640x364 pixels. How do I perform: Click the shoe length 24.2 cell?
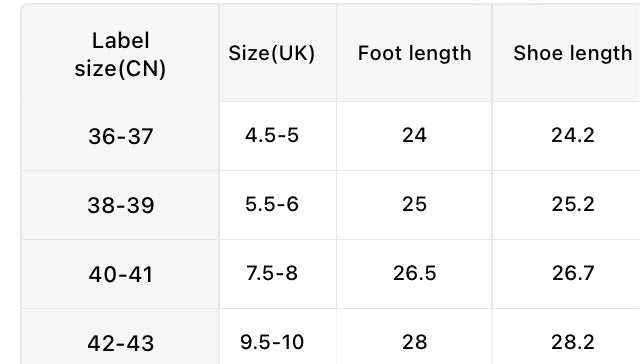pyautogui.click(x=566, y=136)
